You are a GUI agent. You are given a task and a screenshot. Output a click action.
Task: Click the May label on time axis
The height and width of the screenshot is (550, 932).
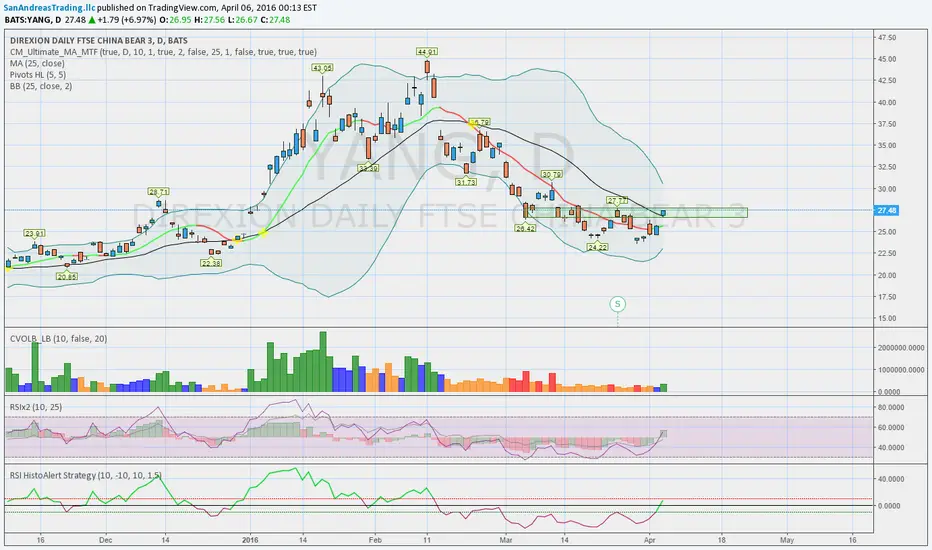tap(787, 540)
